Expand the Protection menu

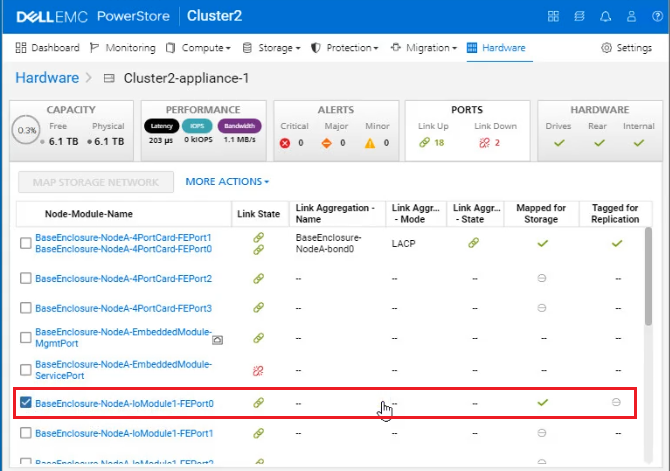click(344, 47)
